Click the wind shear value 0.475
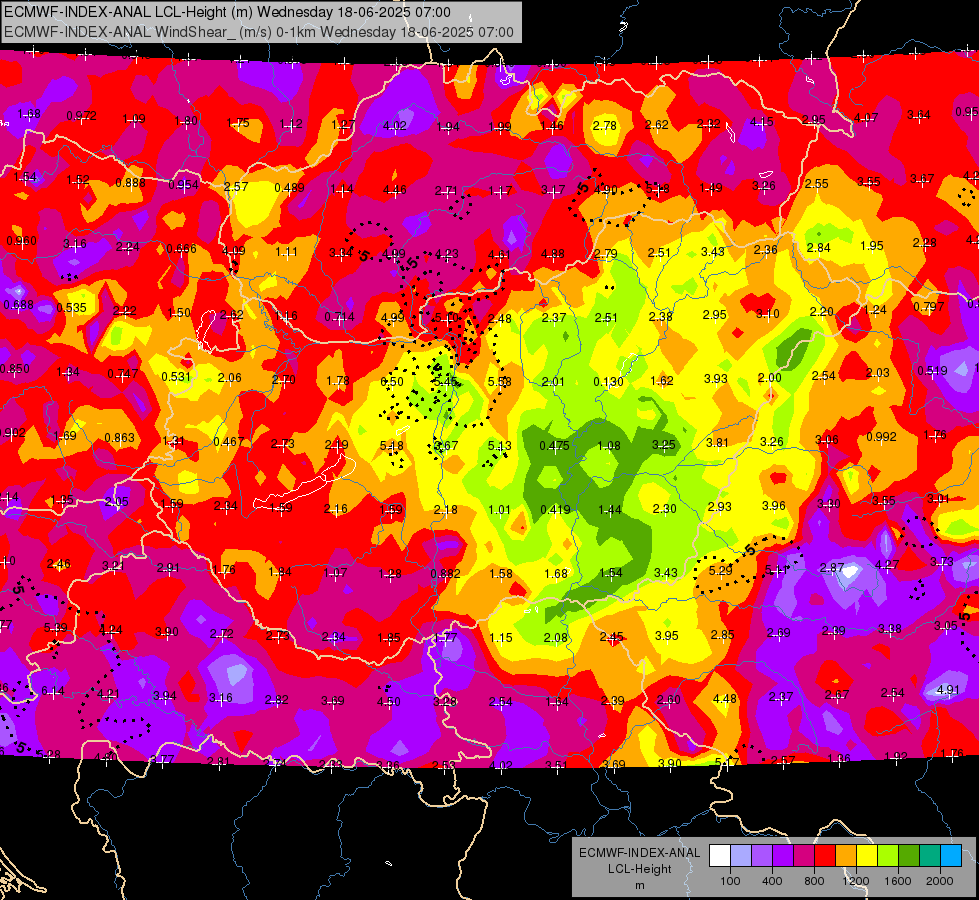The width and height of the screenshot is (979, 900). pos(554,445)
